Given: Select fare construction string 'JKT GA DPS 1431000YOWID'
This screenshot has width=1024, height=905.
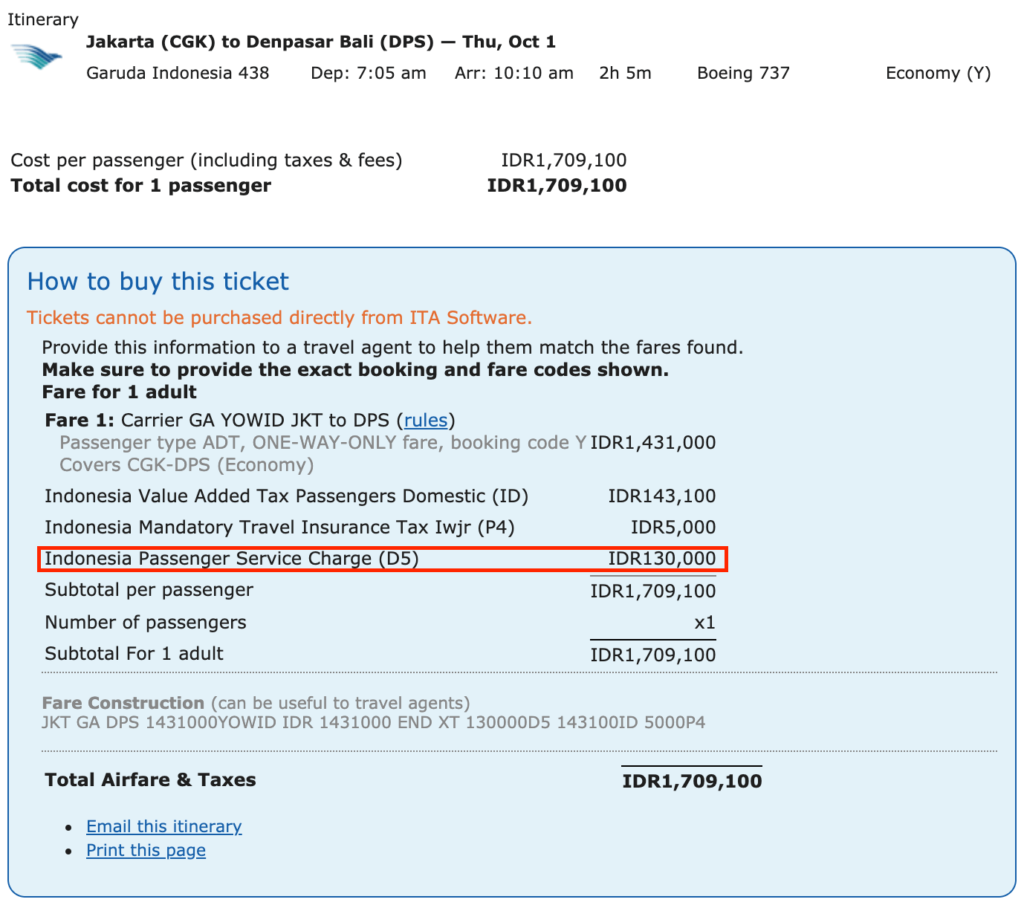Looking at the screenshot, I should (159, 723).
